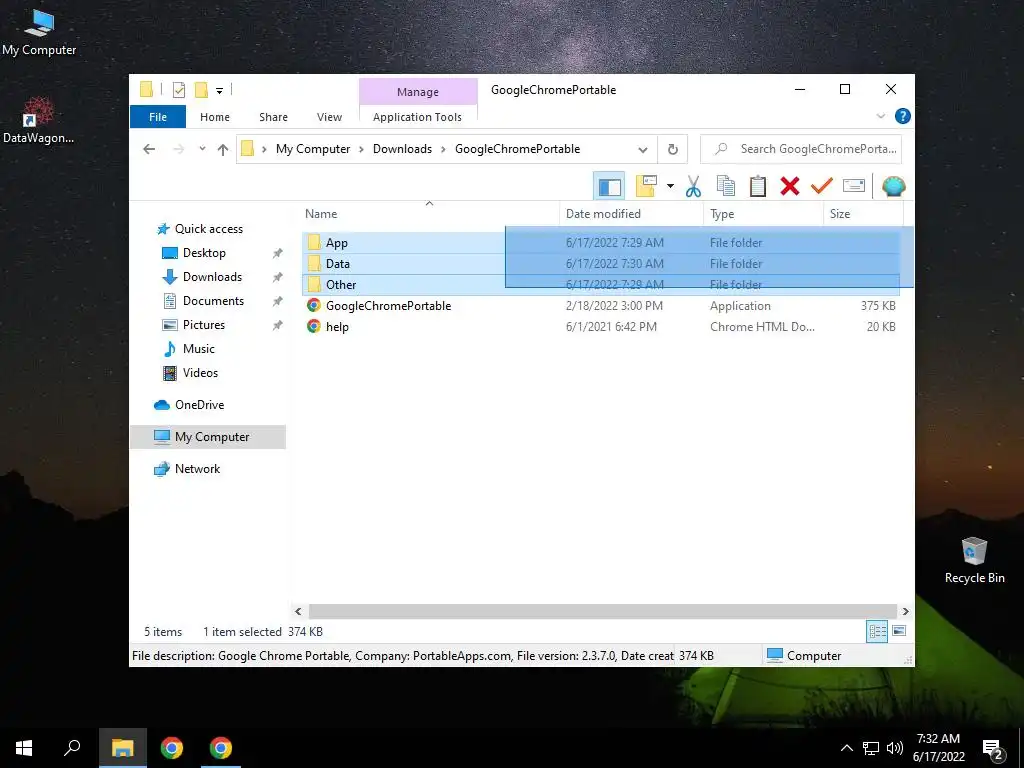Open dropdown arrow beside folder options icon
Viewport: 1024px width, 768px height.
click(670, 186)
